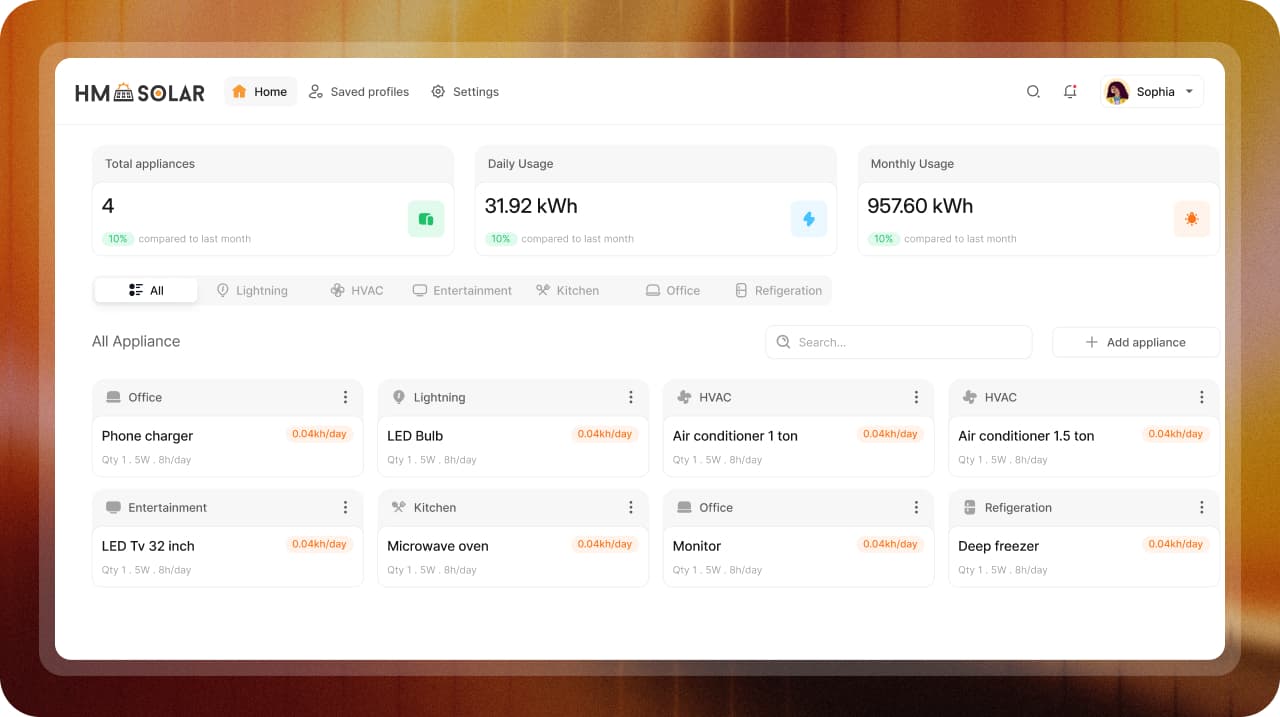Click the Kitchen utensils filter icon
The image size is (1280, 717).
point(541,290)
